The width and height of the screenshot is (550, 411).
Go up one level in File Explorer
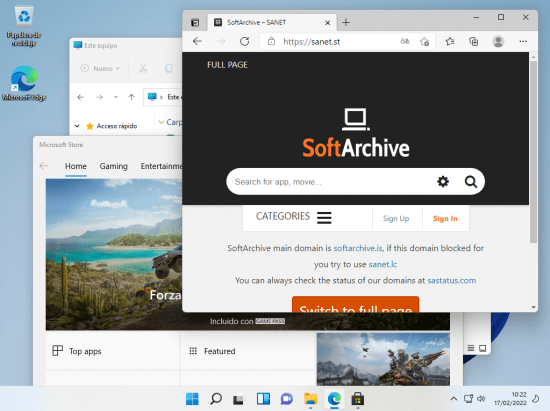pyautogui.click(x=132, y=97)
